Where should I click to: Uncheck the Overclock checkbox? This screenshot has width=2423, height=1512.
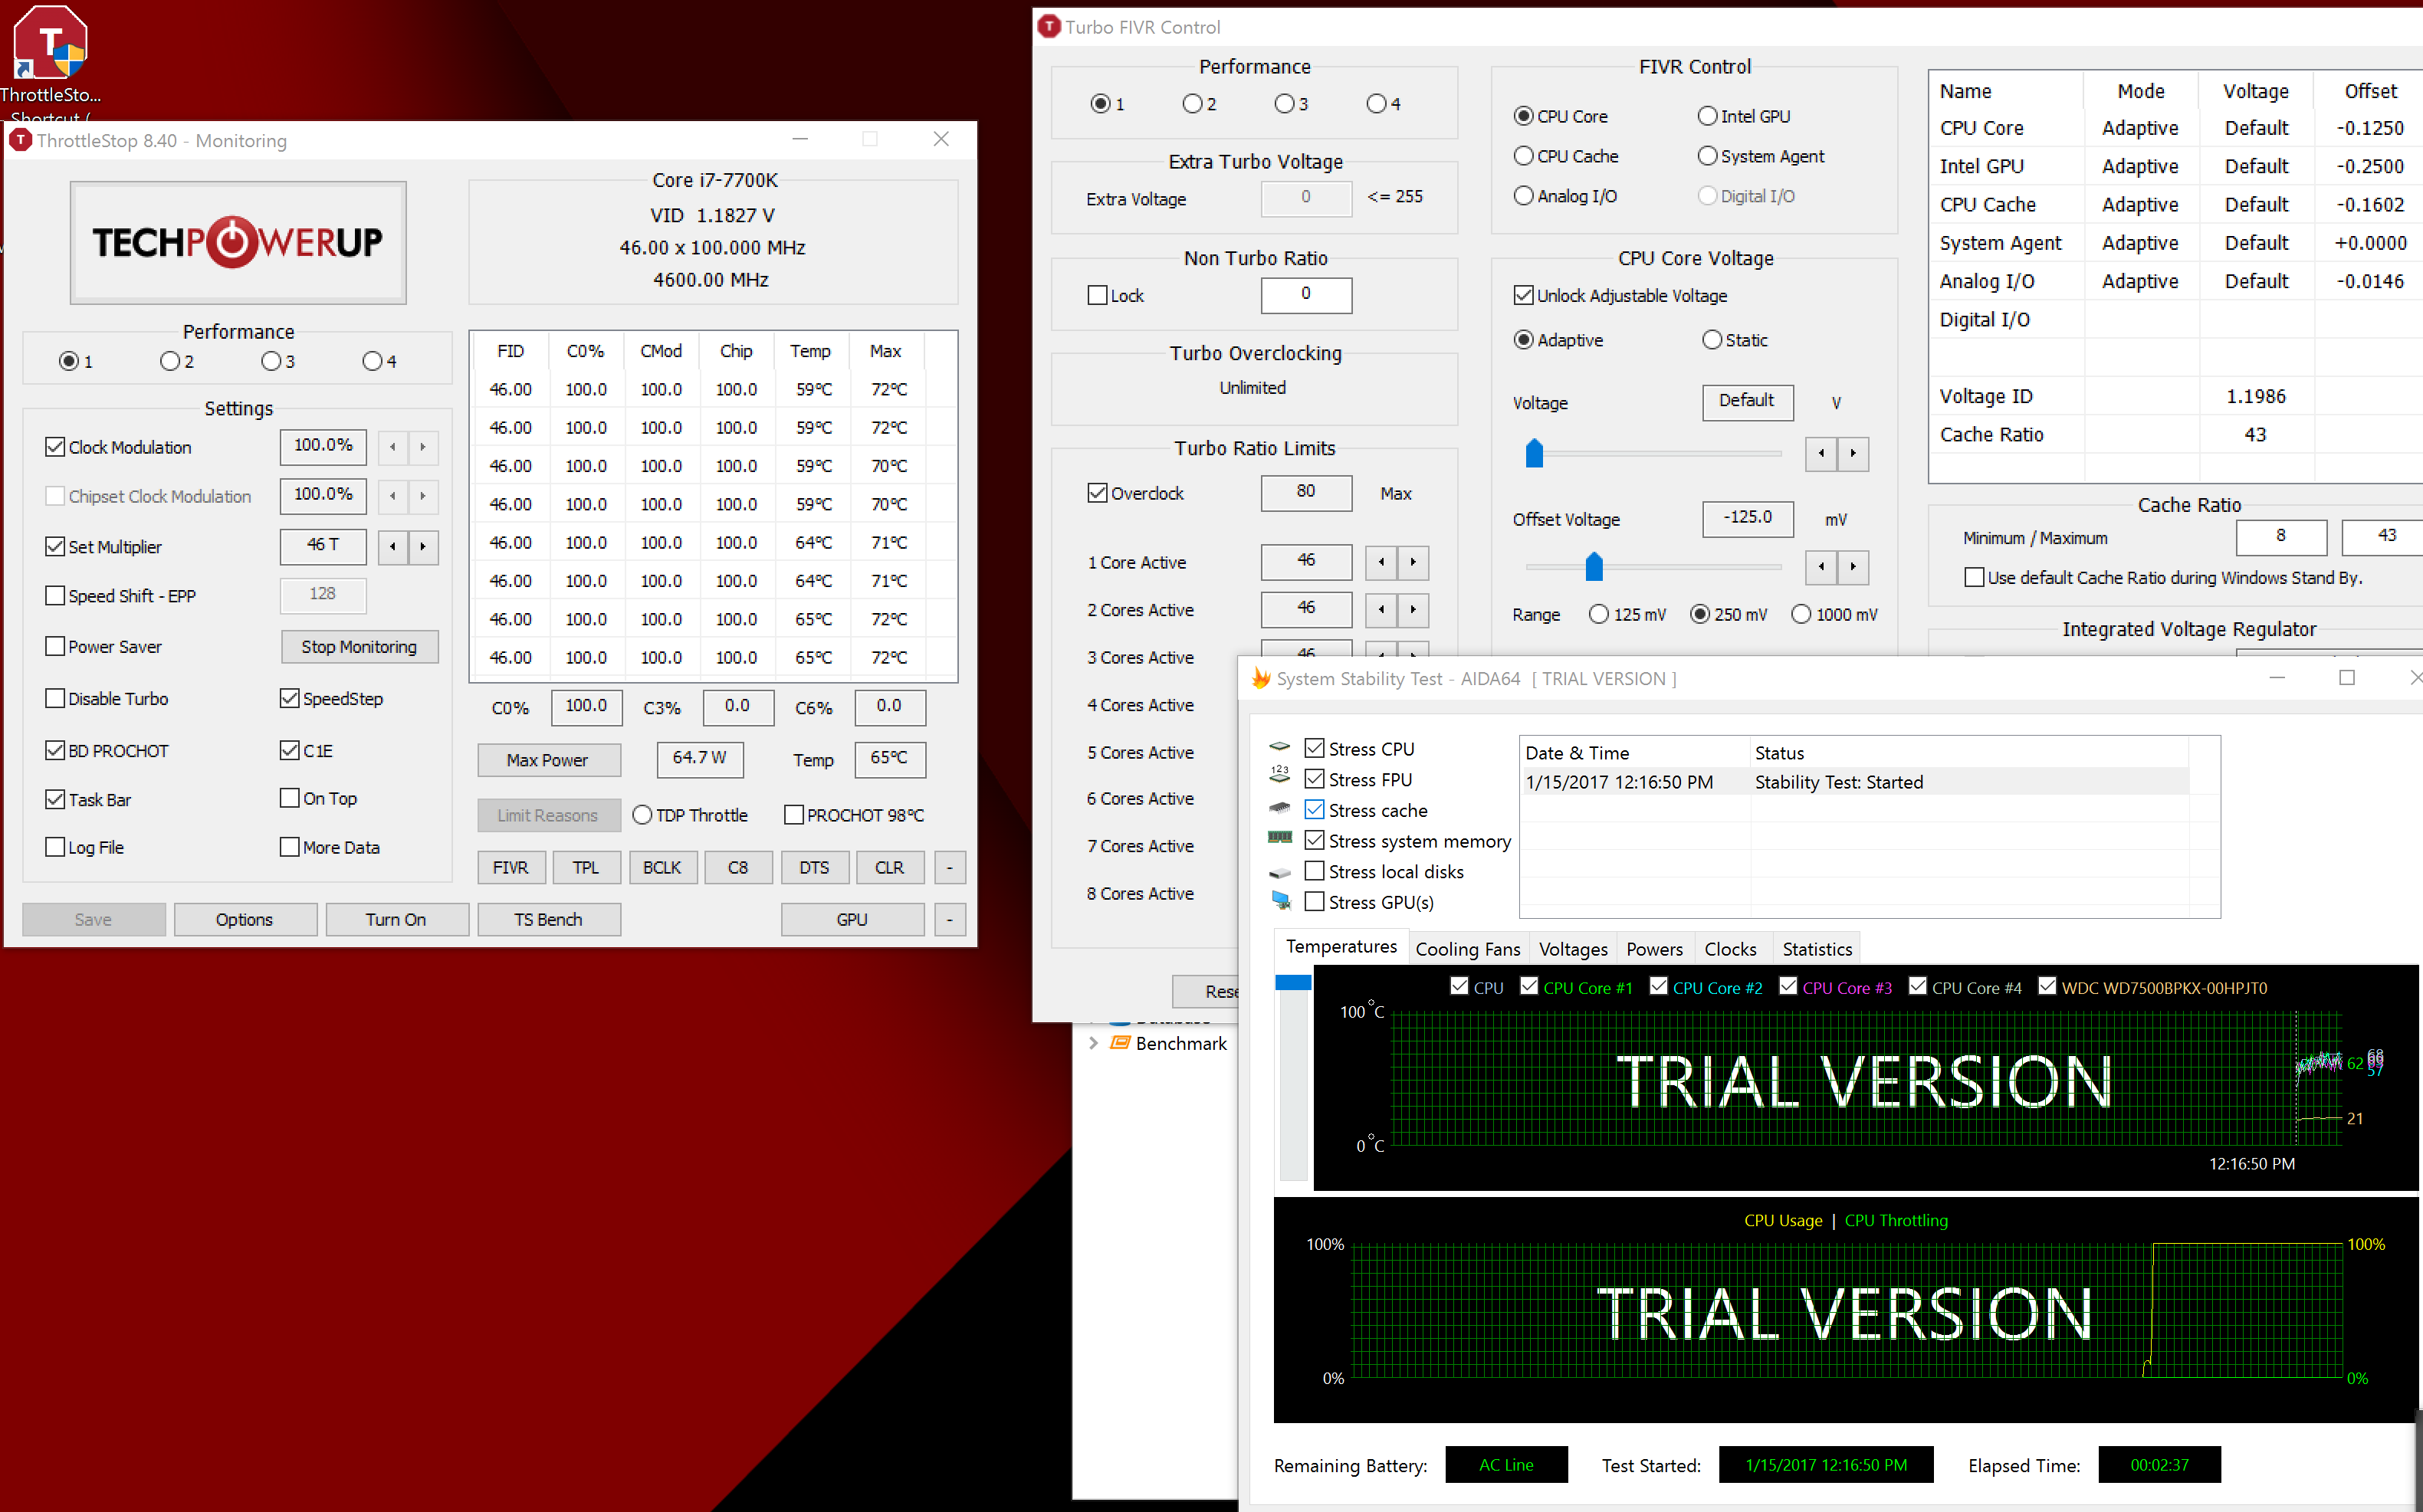(x=1097, y=493)
